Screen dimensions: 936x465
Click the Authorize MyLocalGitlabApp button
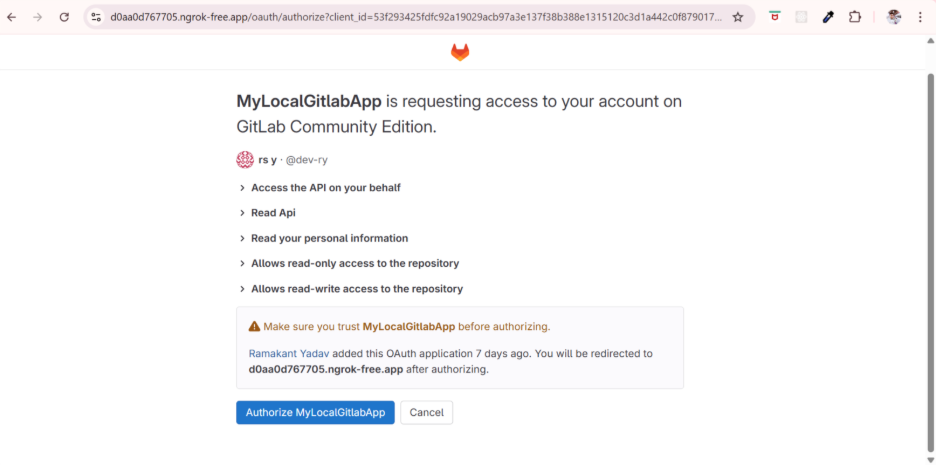(x=315, y=413)
